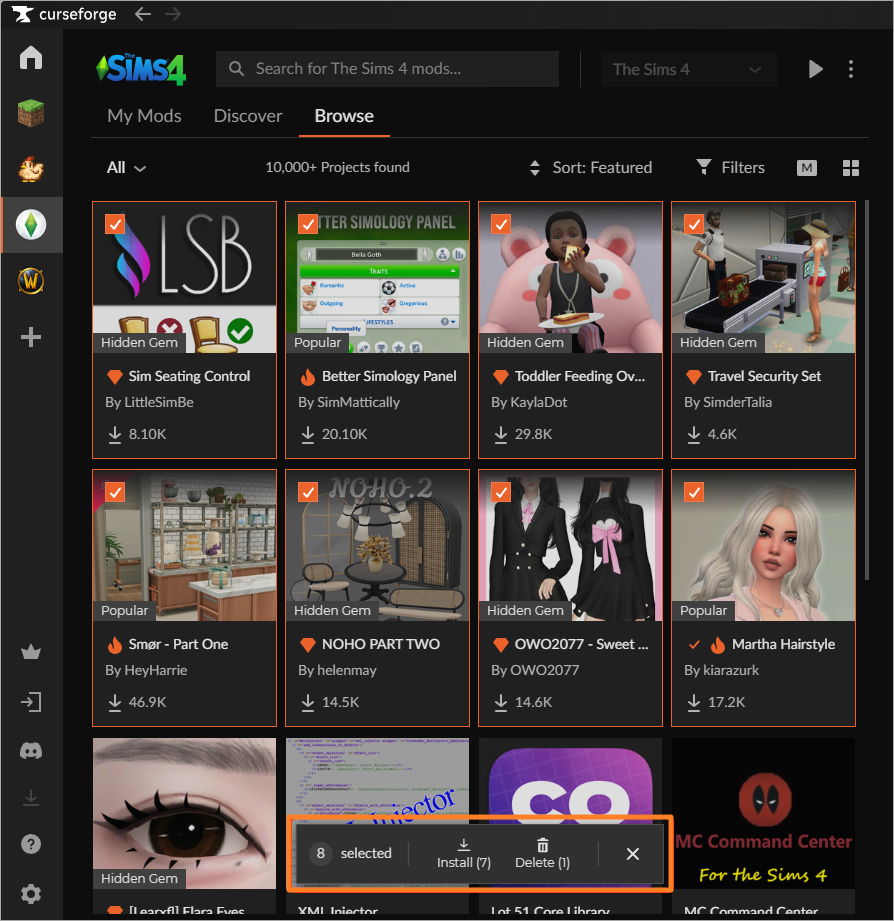Uncheck Sim Seating Control checkbox

point(115,224)
